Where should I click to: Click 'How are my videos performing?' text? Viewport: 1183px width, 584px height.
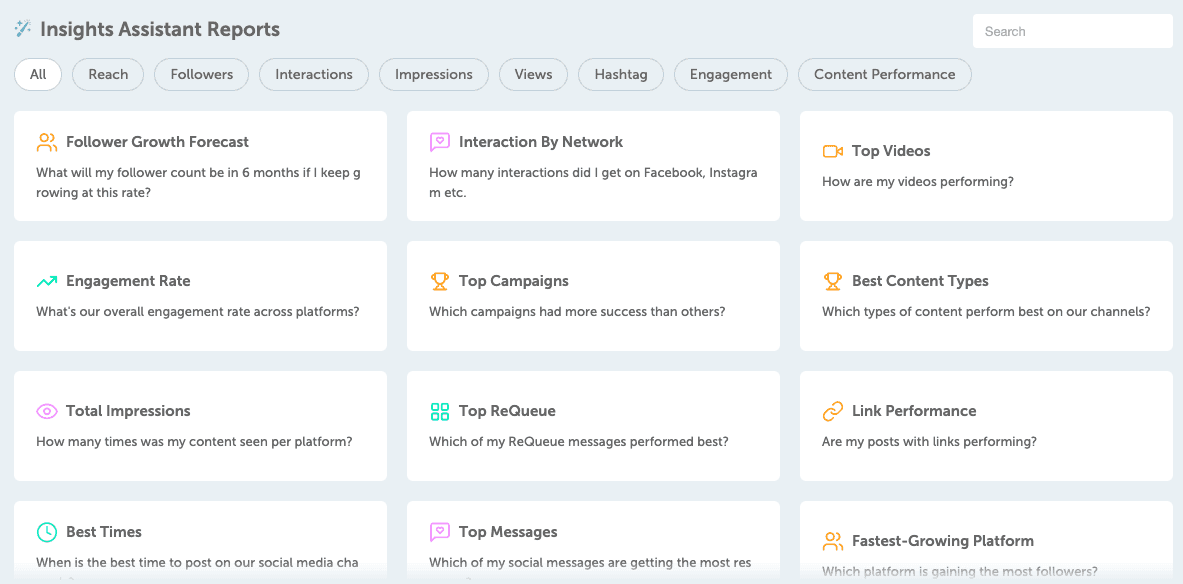tap(917, 182)
